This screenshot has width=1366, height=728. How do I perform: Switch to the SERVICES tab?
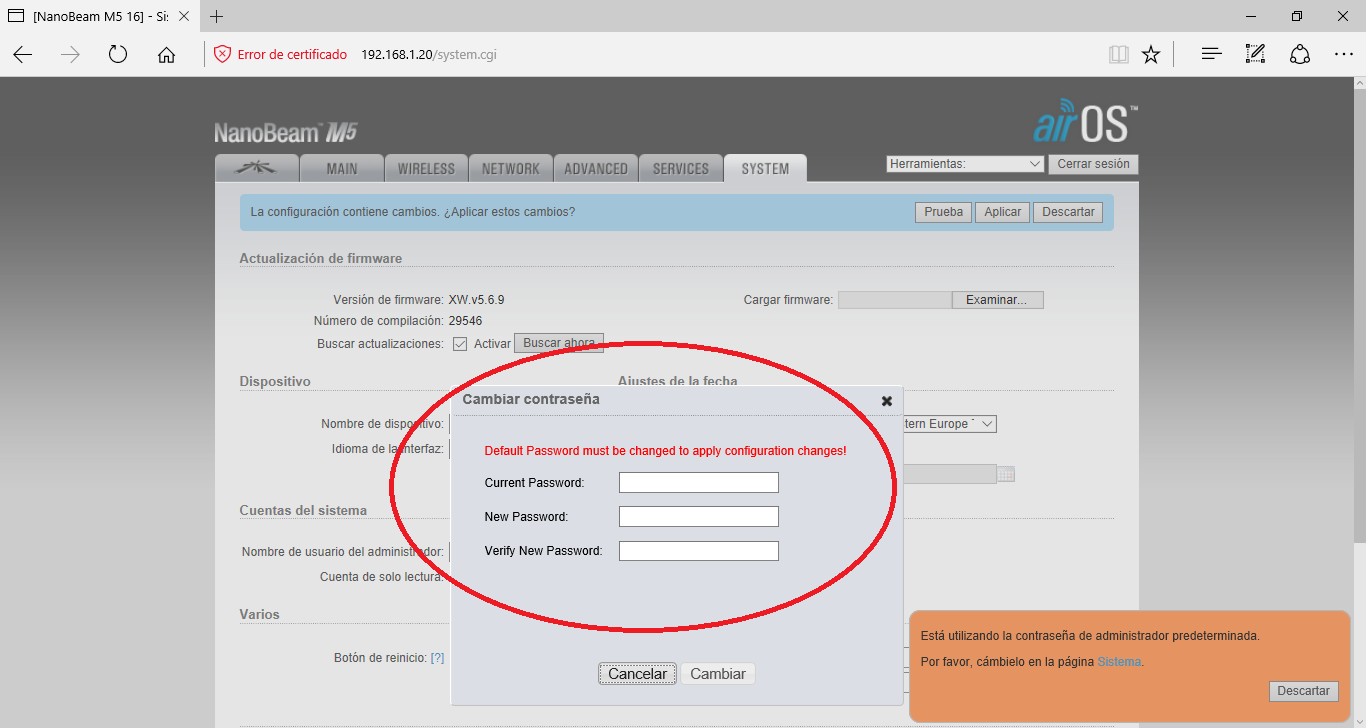coord(680,169)
